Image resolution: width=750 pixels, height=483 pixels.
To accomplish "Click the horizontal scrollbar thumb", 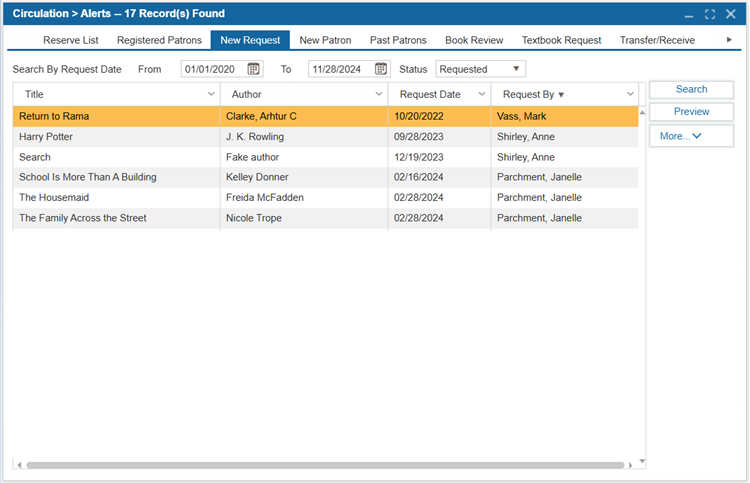I will pos(325,465).
